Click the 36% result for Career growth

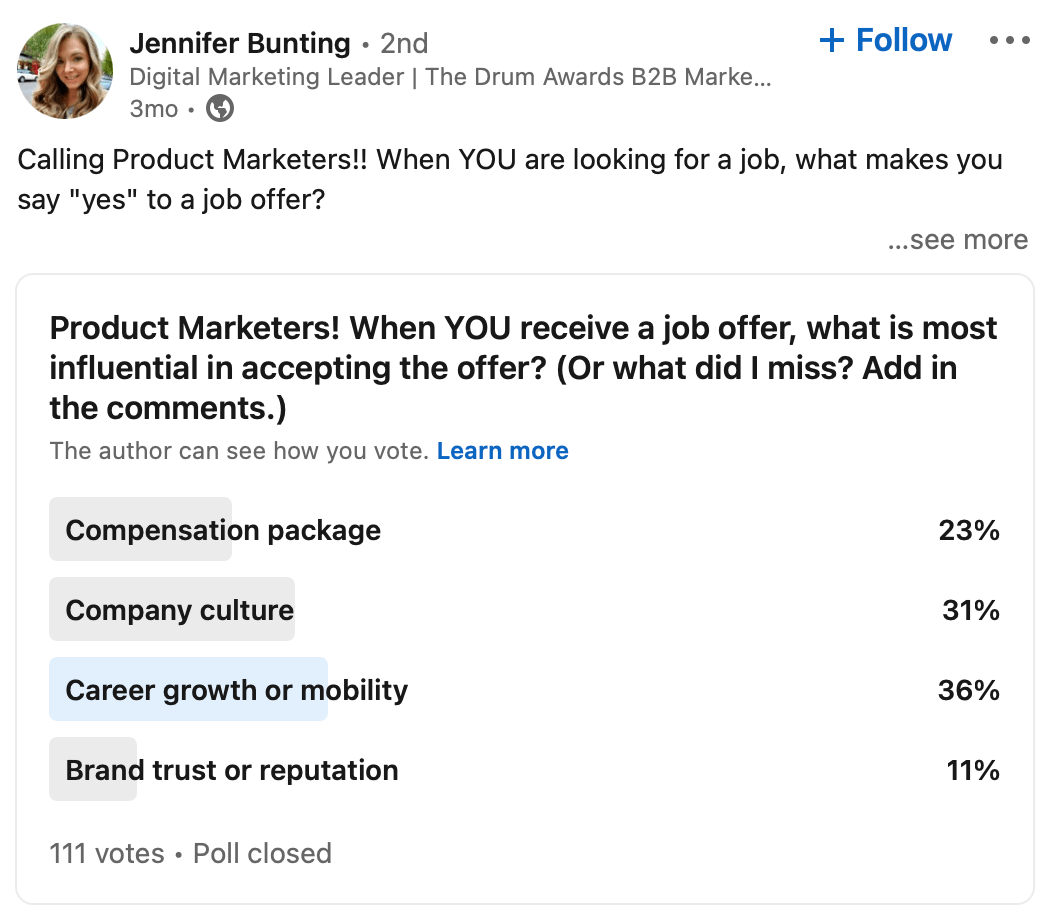tap(968, 690)
